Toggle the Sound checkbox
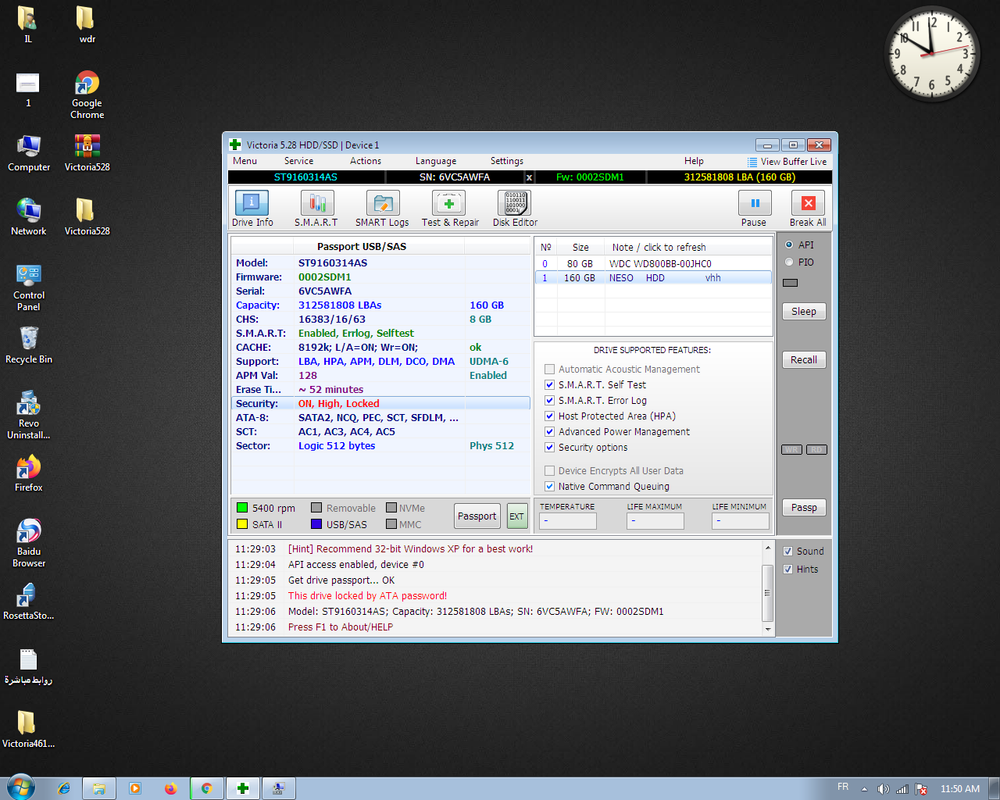Screen dimensions: 1000x800 788,551
